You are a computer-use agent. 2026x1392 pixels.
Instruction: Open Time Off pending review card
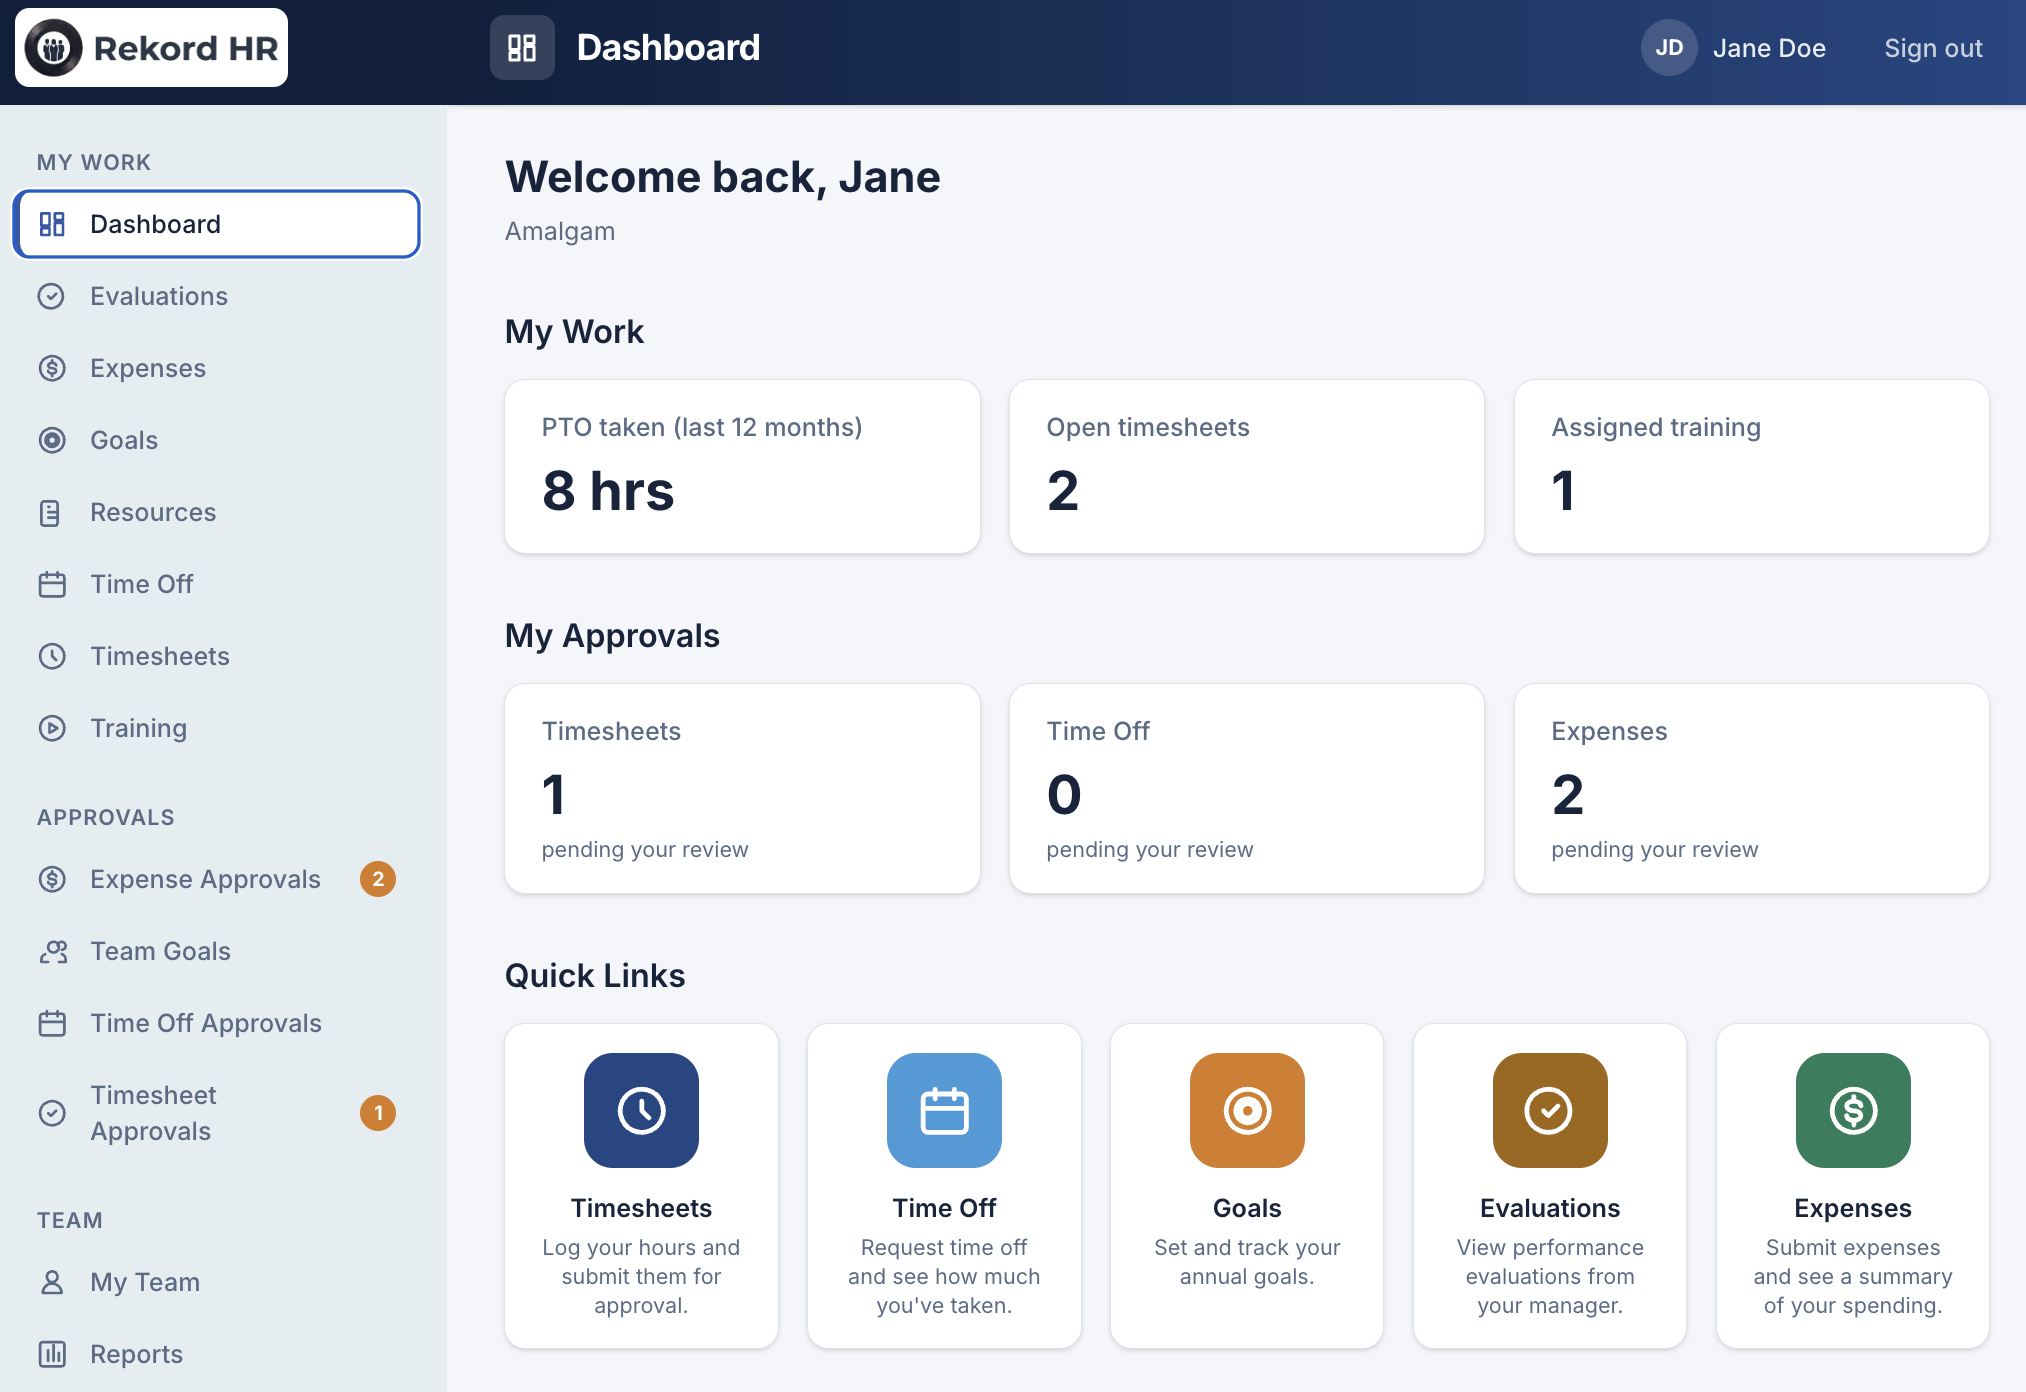tap(1247, 788)
